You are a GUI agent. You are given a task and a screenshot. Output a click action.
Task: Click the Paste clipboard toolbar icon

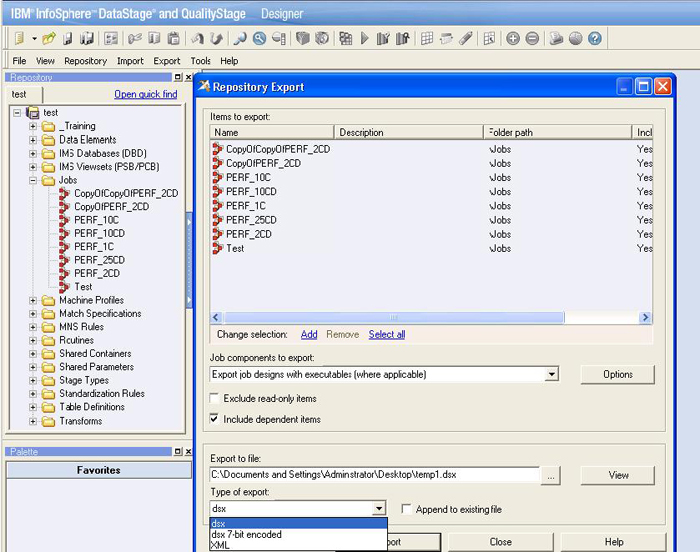click(x=173, y=38)
